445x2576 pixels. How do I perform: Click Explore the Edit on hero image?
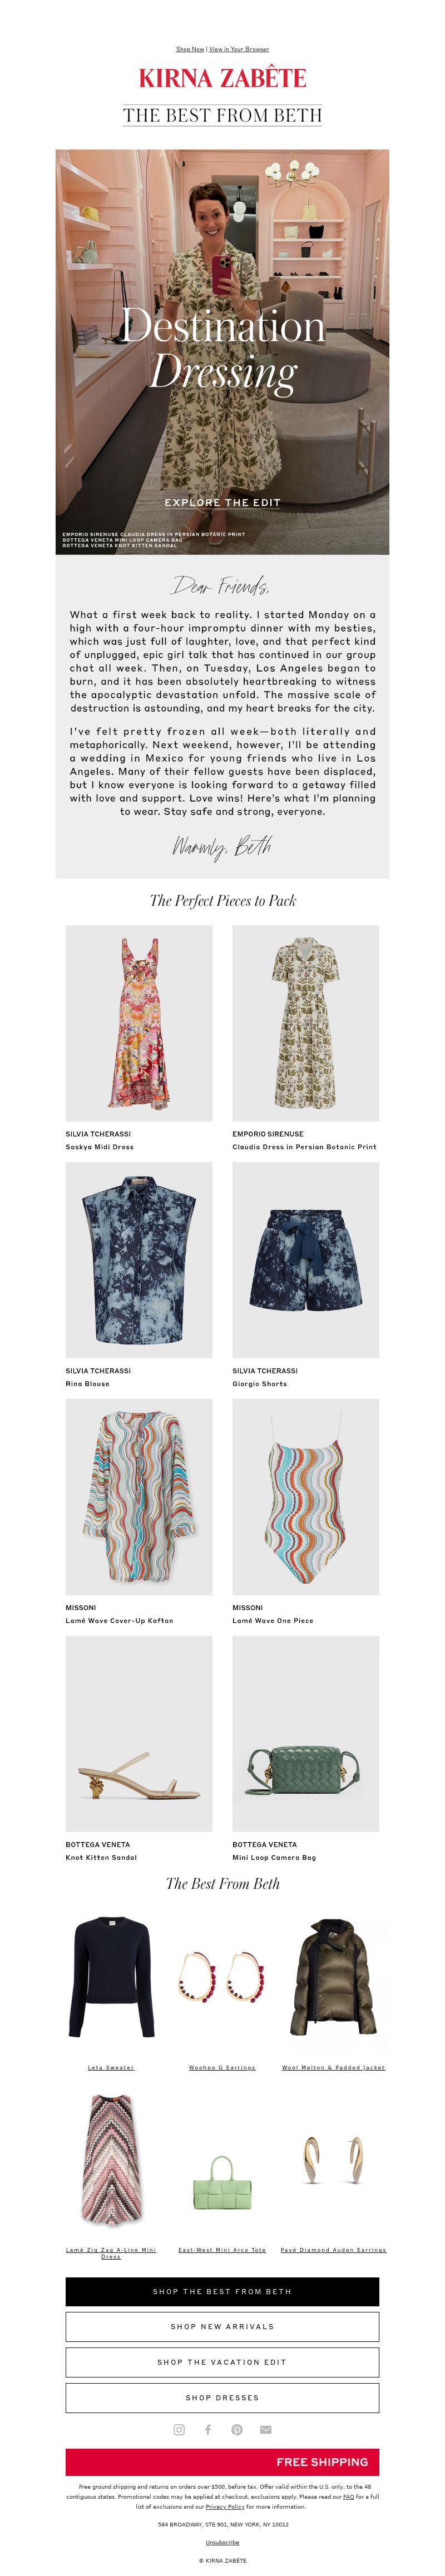[x=222, y=502]
